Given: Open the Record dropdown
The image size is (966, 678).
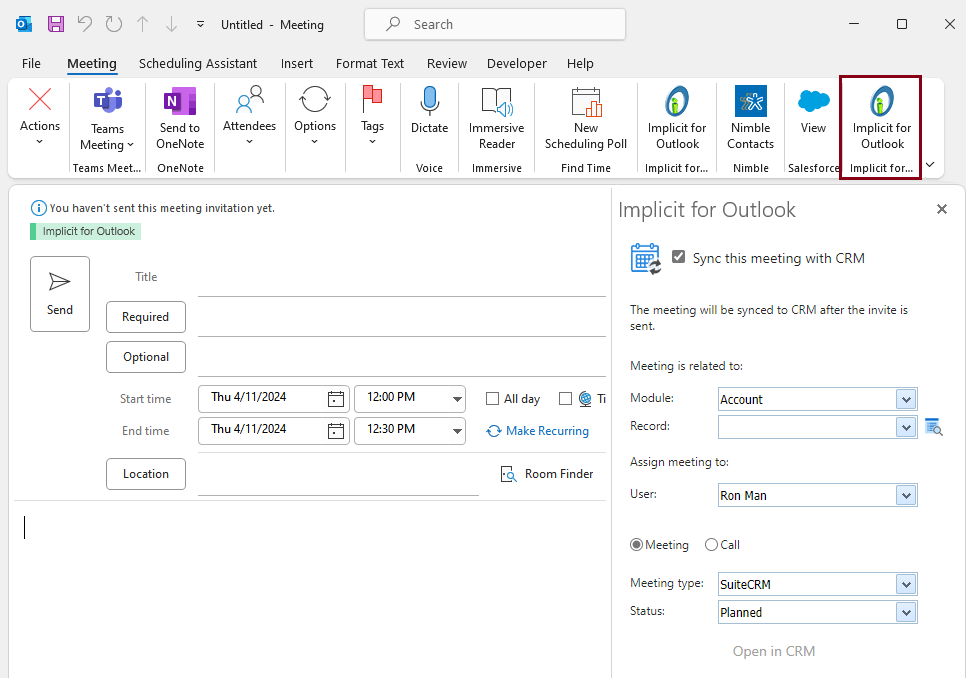Looking at the screenshot, I should (x=906, y=427).
